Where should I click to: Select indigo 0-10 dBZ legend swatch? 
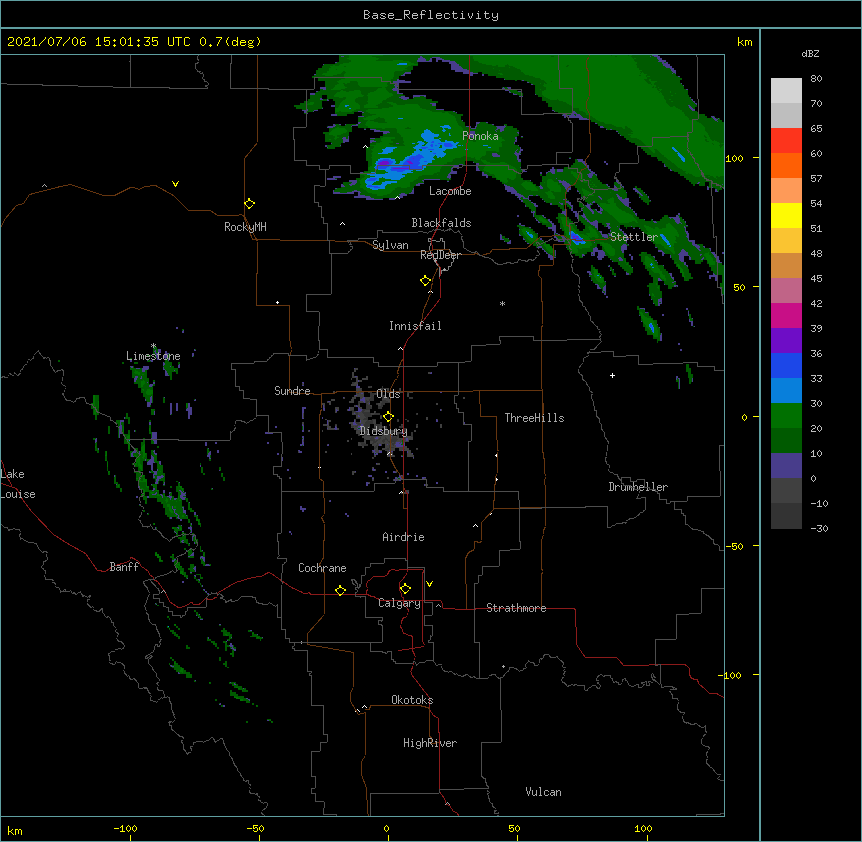[x=786, y=466]
